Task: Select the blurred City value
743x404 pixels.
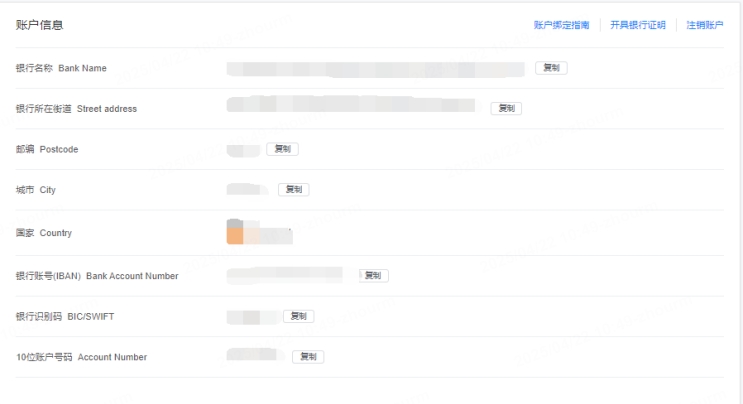Action: 247,189
